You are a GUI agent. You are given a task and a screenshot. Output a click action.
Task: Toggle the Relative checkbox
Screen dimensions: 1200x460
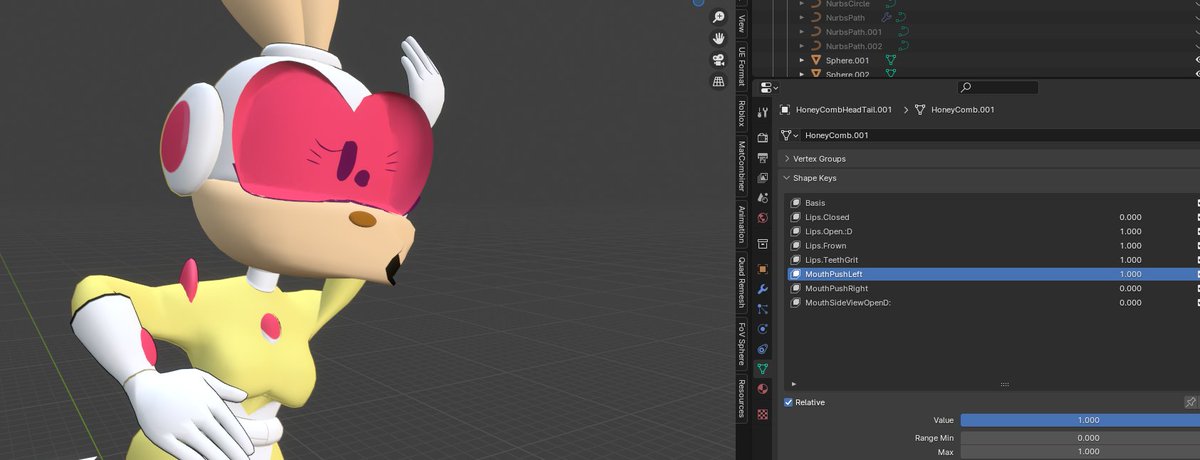[788, 402]
